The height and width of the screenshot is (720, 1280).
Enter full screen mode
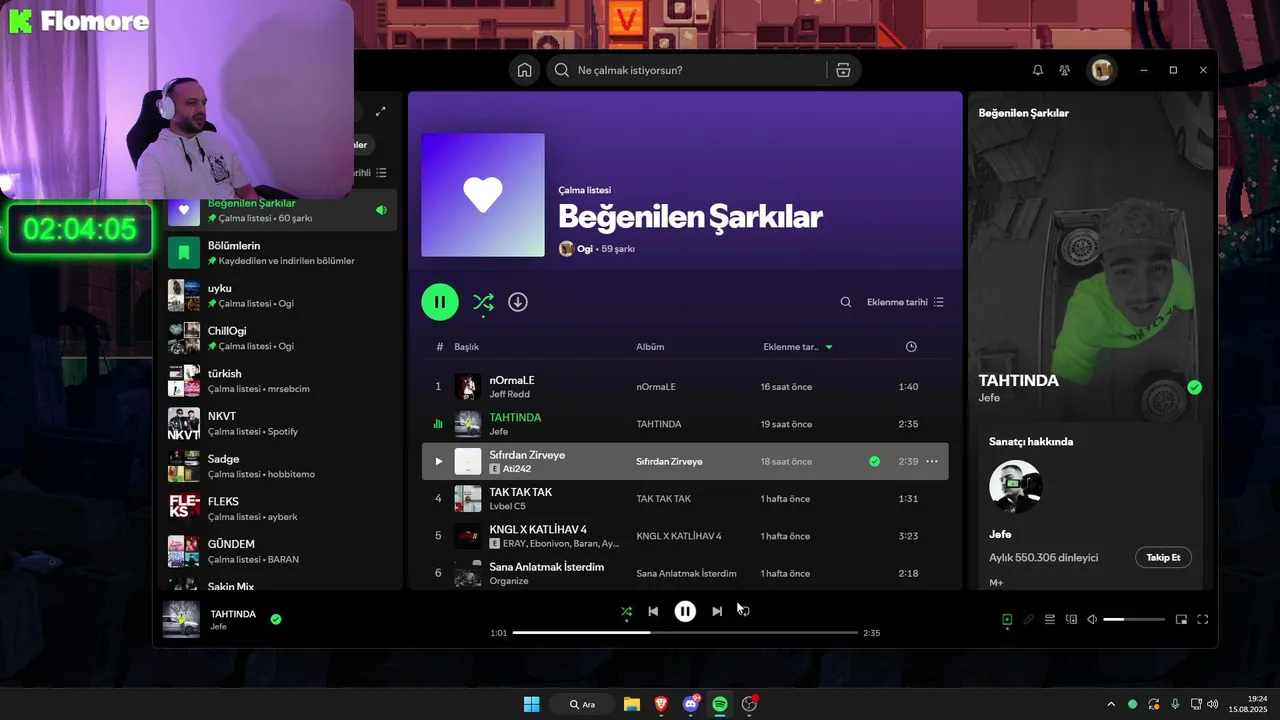click(1203, 619)
